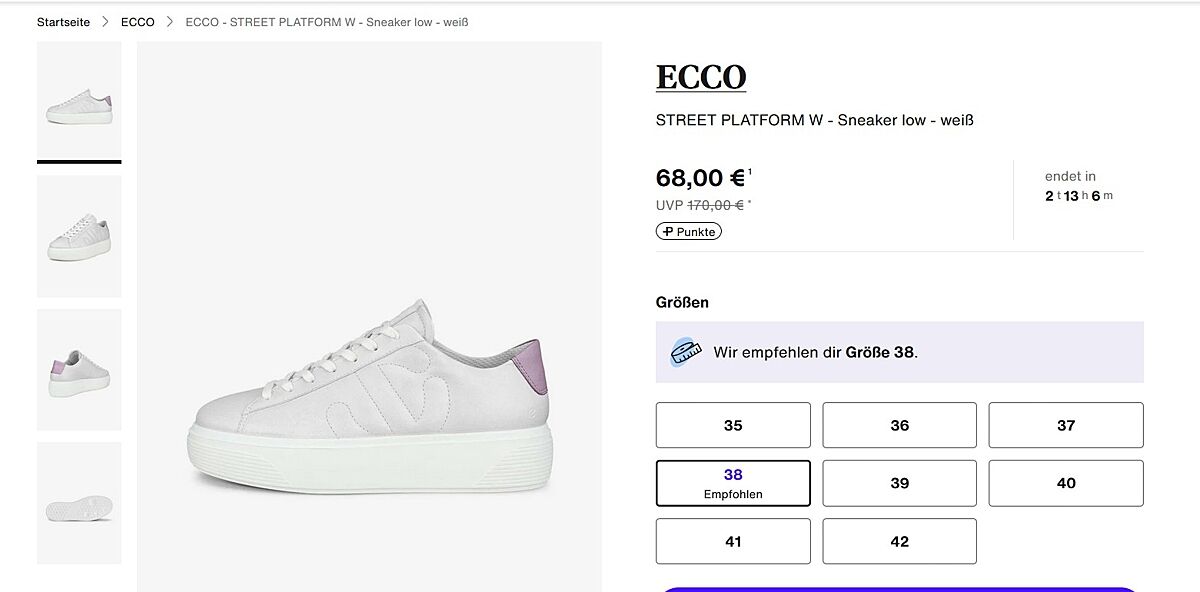The image size is (1200, 592).
Task: Show the second angled-view shoe thumbnail
Action: 79,236
